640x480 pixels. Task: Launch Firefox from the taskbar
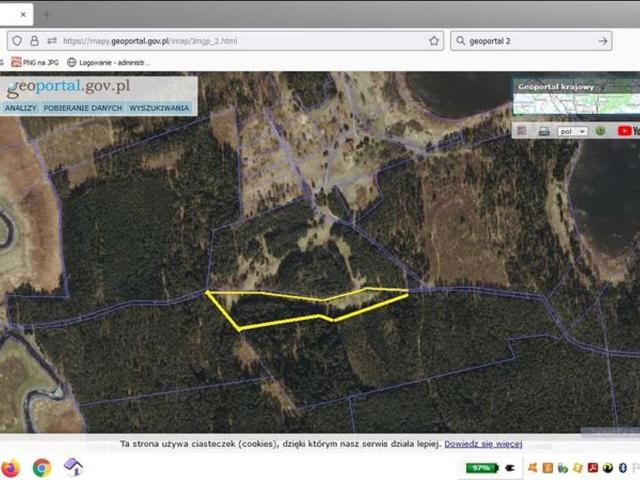click(x=10, y=467)
